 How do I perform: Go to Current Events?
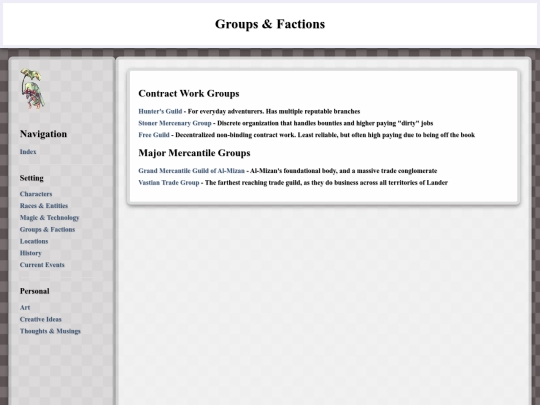42,265
